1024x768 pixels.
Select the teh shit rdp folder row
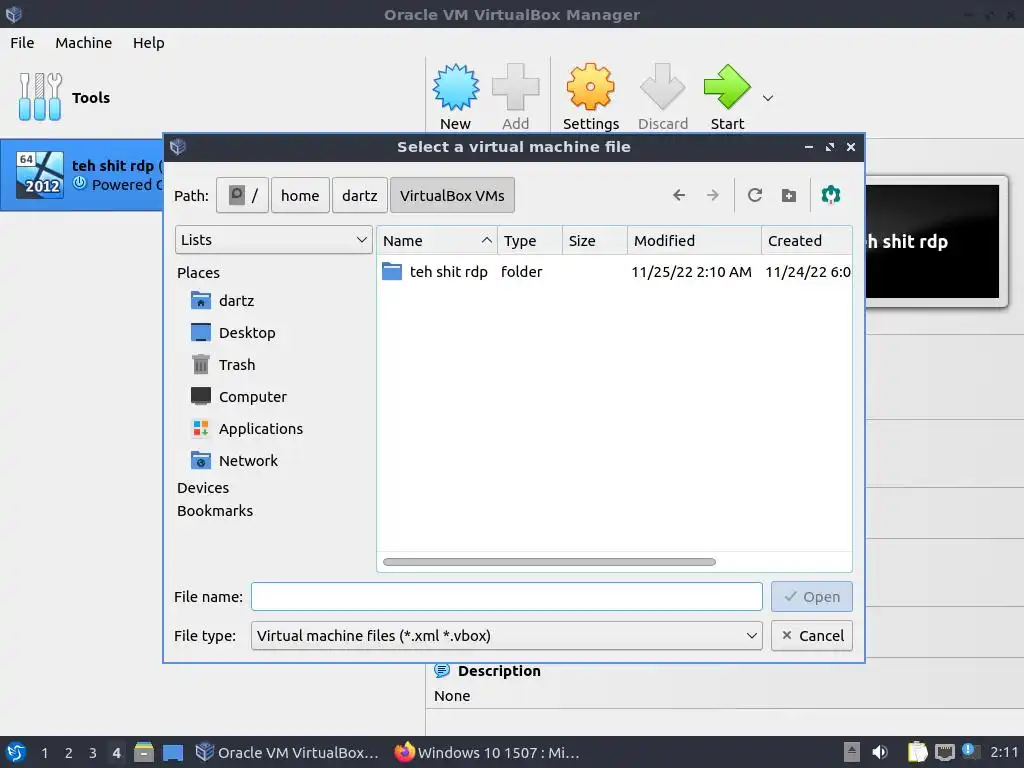click(615, 272)
